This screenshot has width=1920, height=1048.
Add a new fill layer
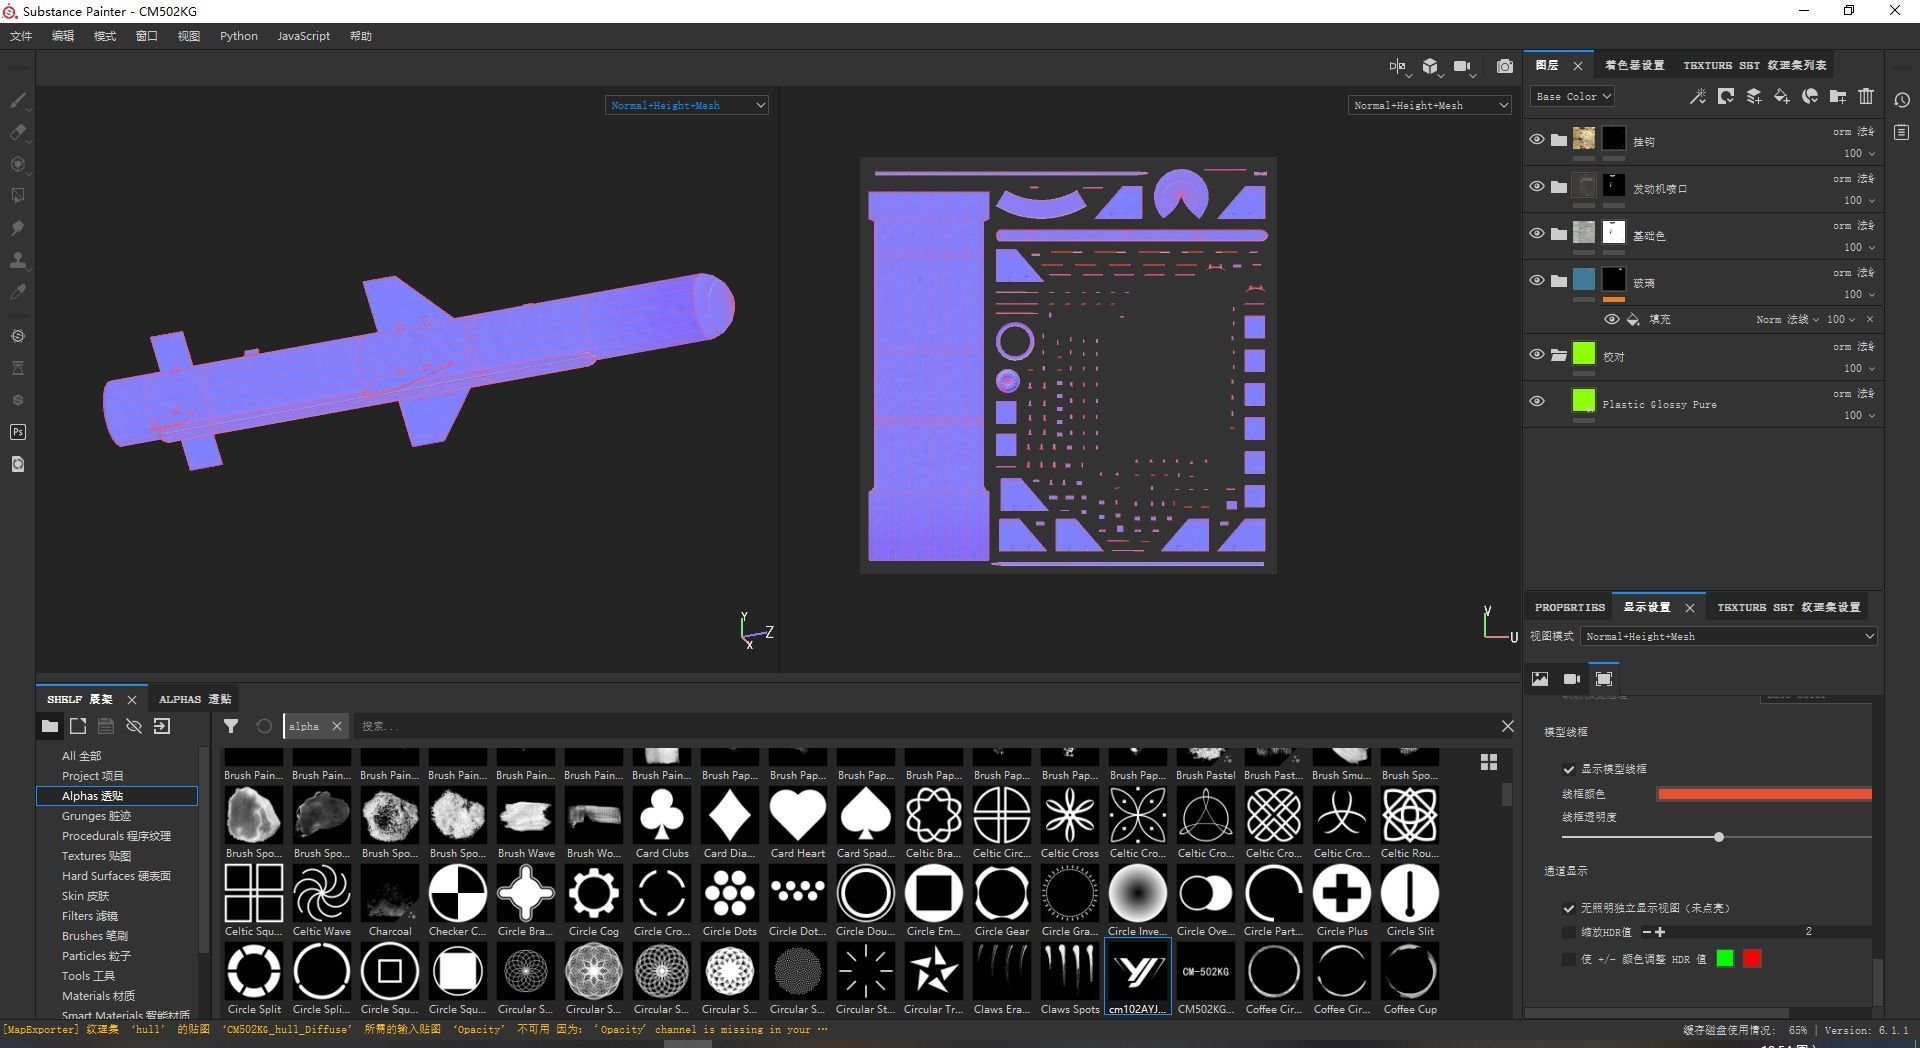click(x=1781, y=96)
